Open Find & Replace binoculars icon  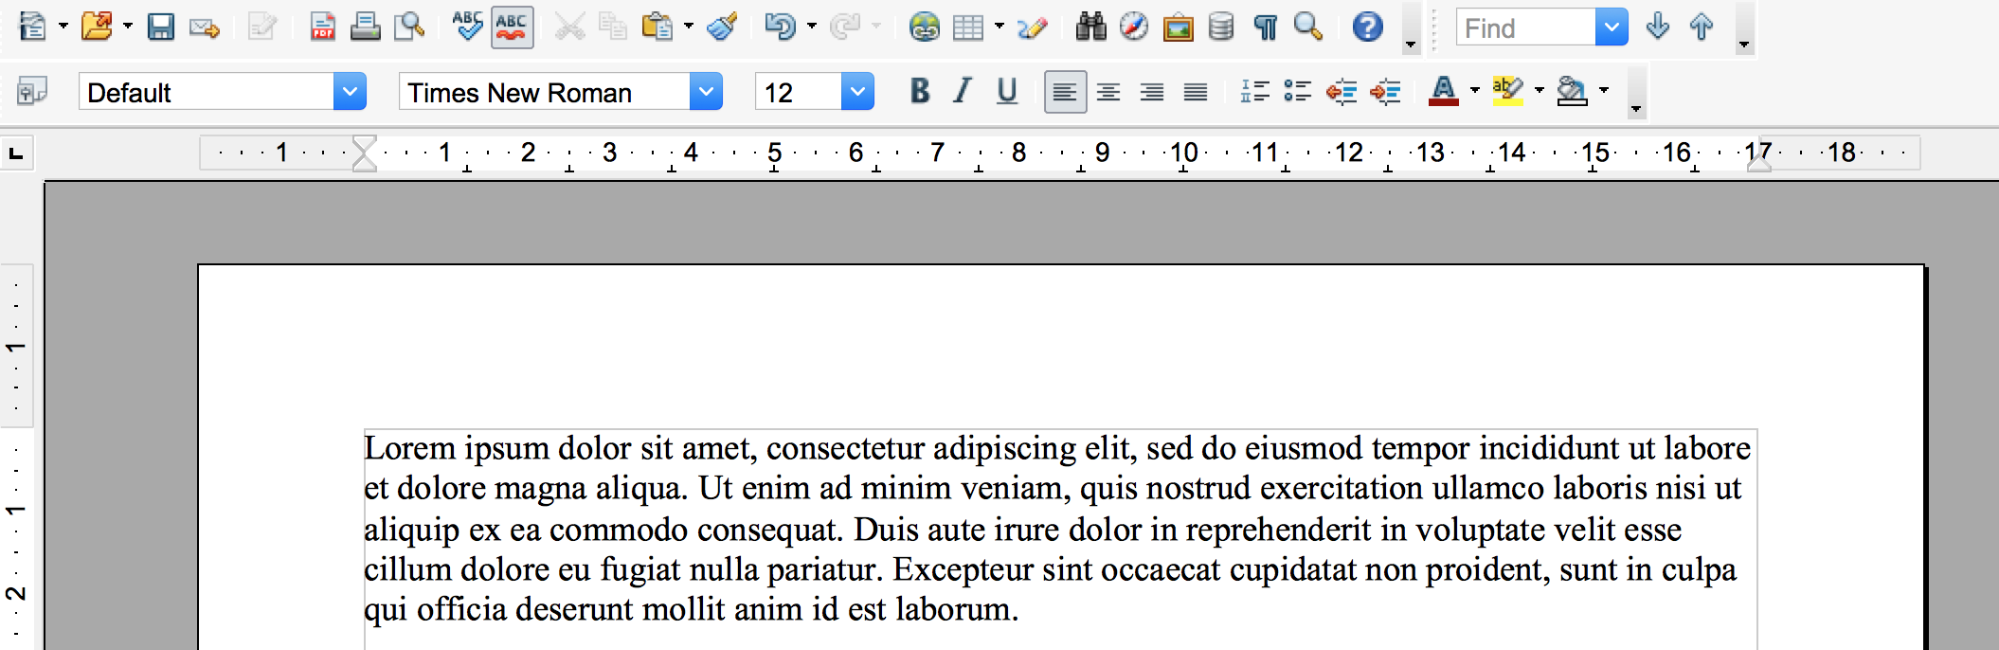(x=1090, y=27)
